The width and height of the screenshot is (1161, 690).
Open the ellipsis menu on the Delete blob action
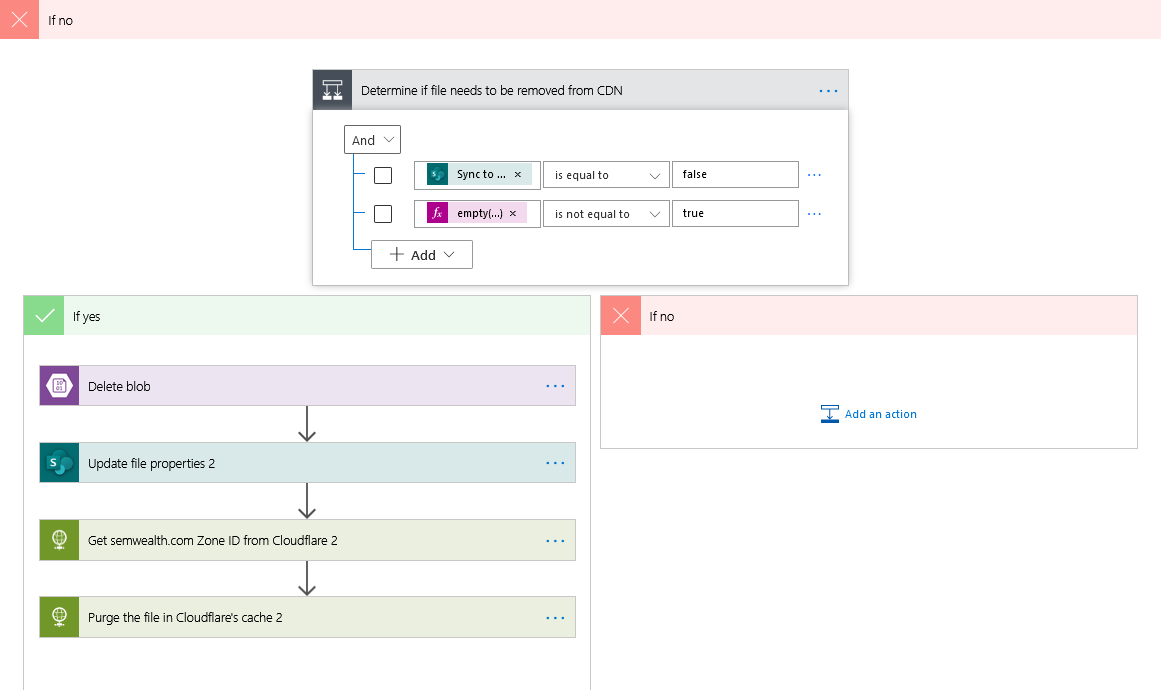pyautogui.click(x=555, y=386)
